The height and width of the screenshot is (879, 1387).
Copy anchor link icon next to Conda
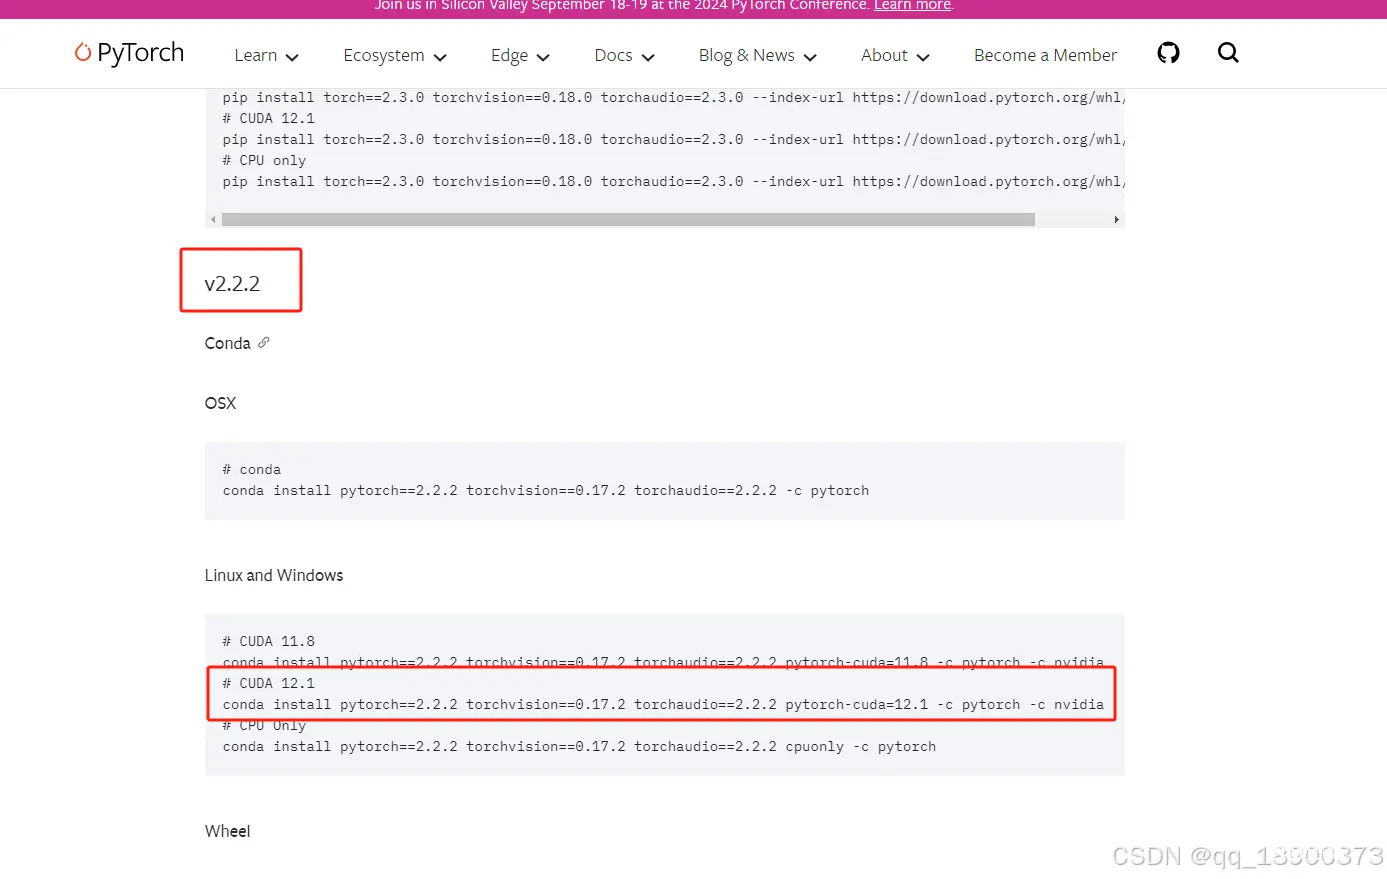264,342
